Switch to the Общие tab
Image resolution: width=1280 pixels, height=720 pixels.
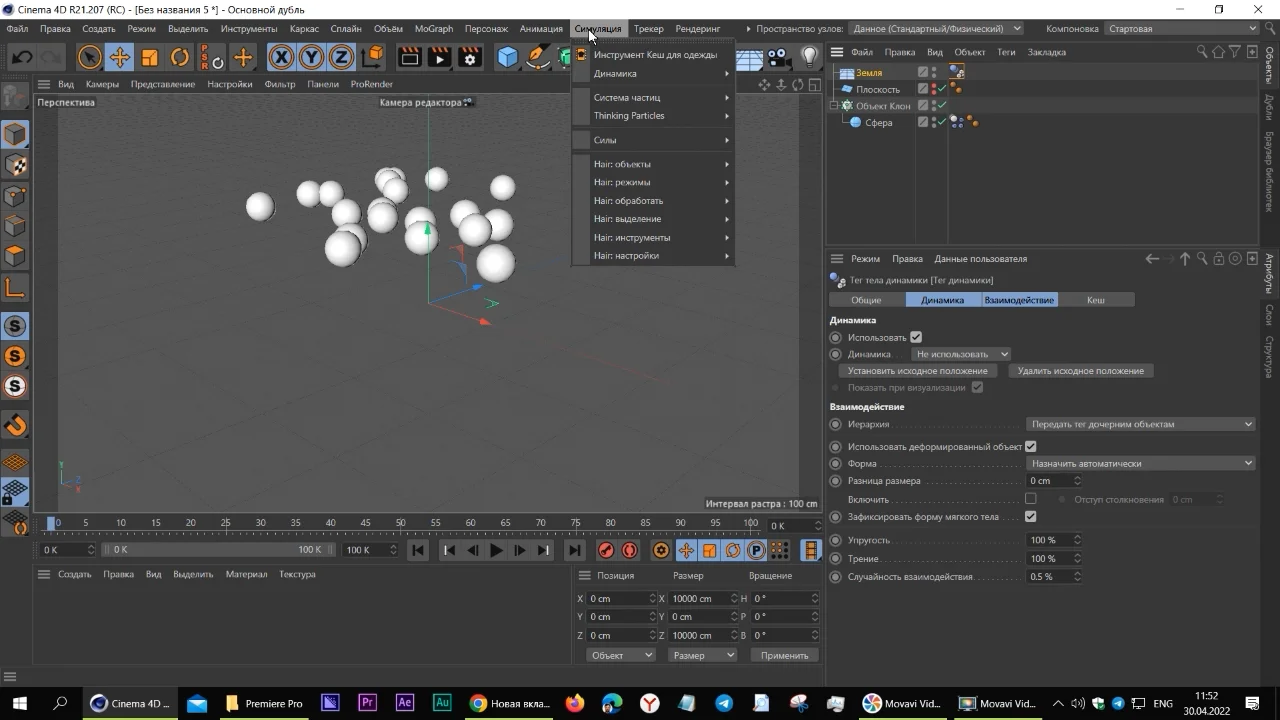(866, 299)
